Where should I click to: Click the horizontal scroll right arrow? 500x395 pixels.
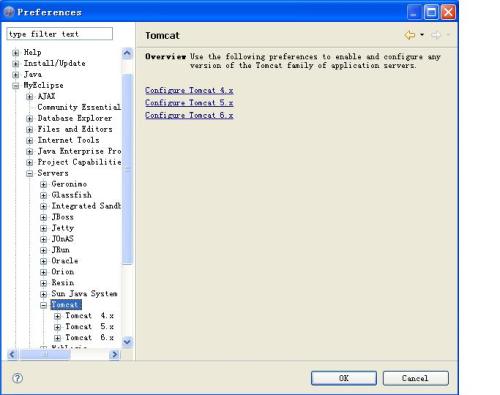pyautogui.click(x=115, y=354)
